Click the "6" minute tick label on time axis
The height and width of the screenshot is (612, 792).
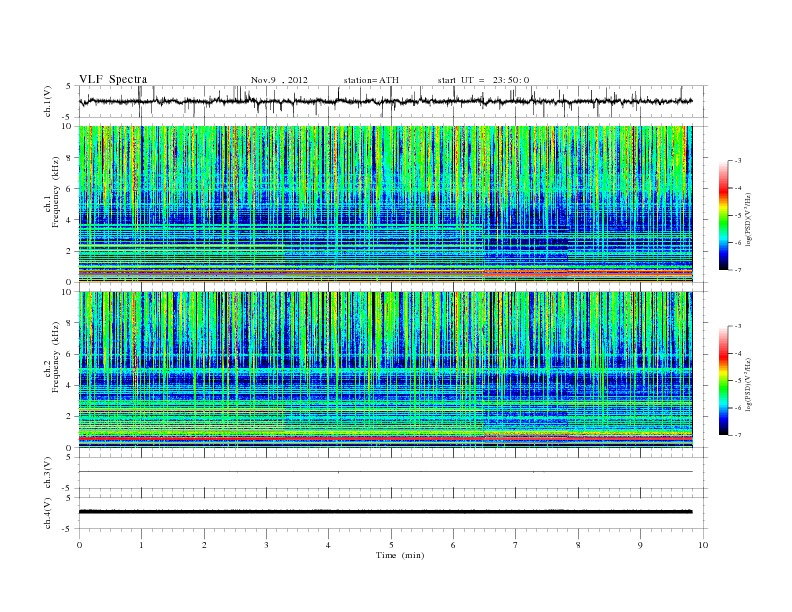point(454,545)
